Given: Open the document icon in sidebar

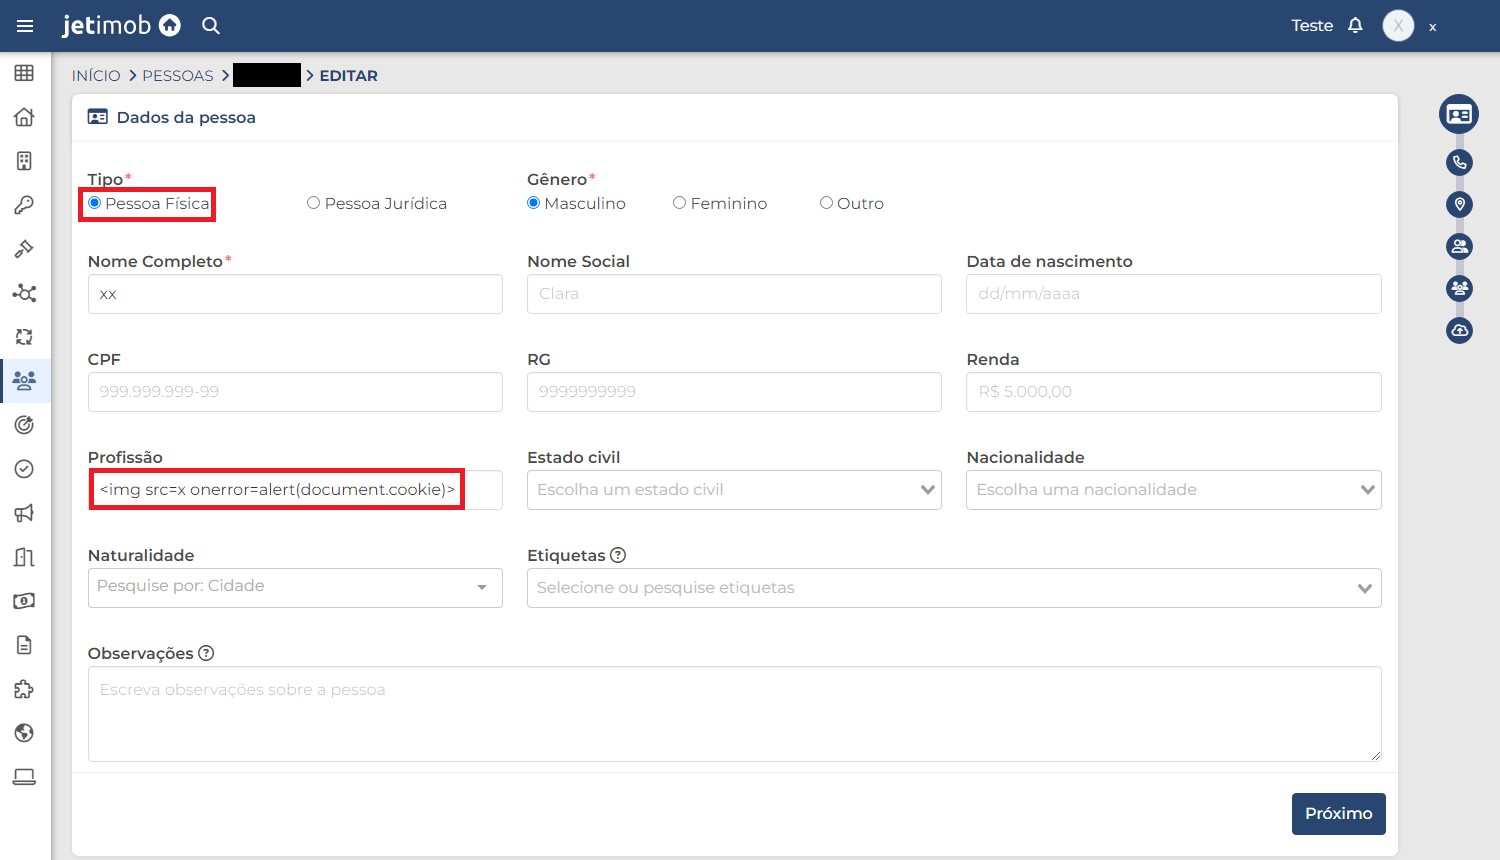Looking at the screenshot, I should point(24,645).
